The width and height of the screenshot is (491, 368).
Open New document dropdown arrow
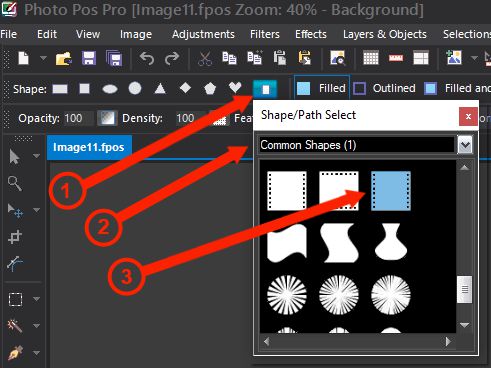43,58
